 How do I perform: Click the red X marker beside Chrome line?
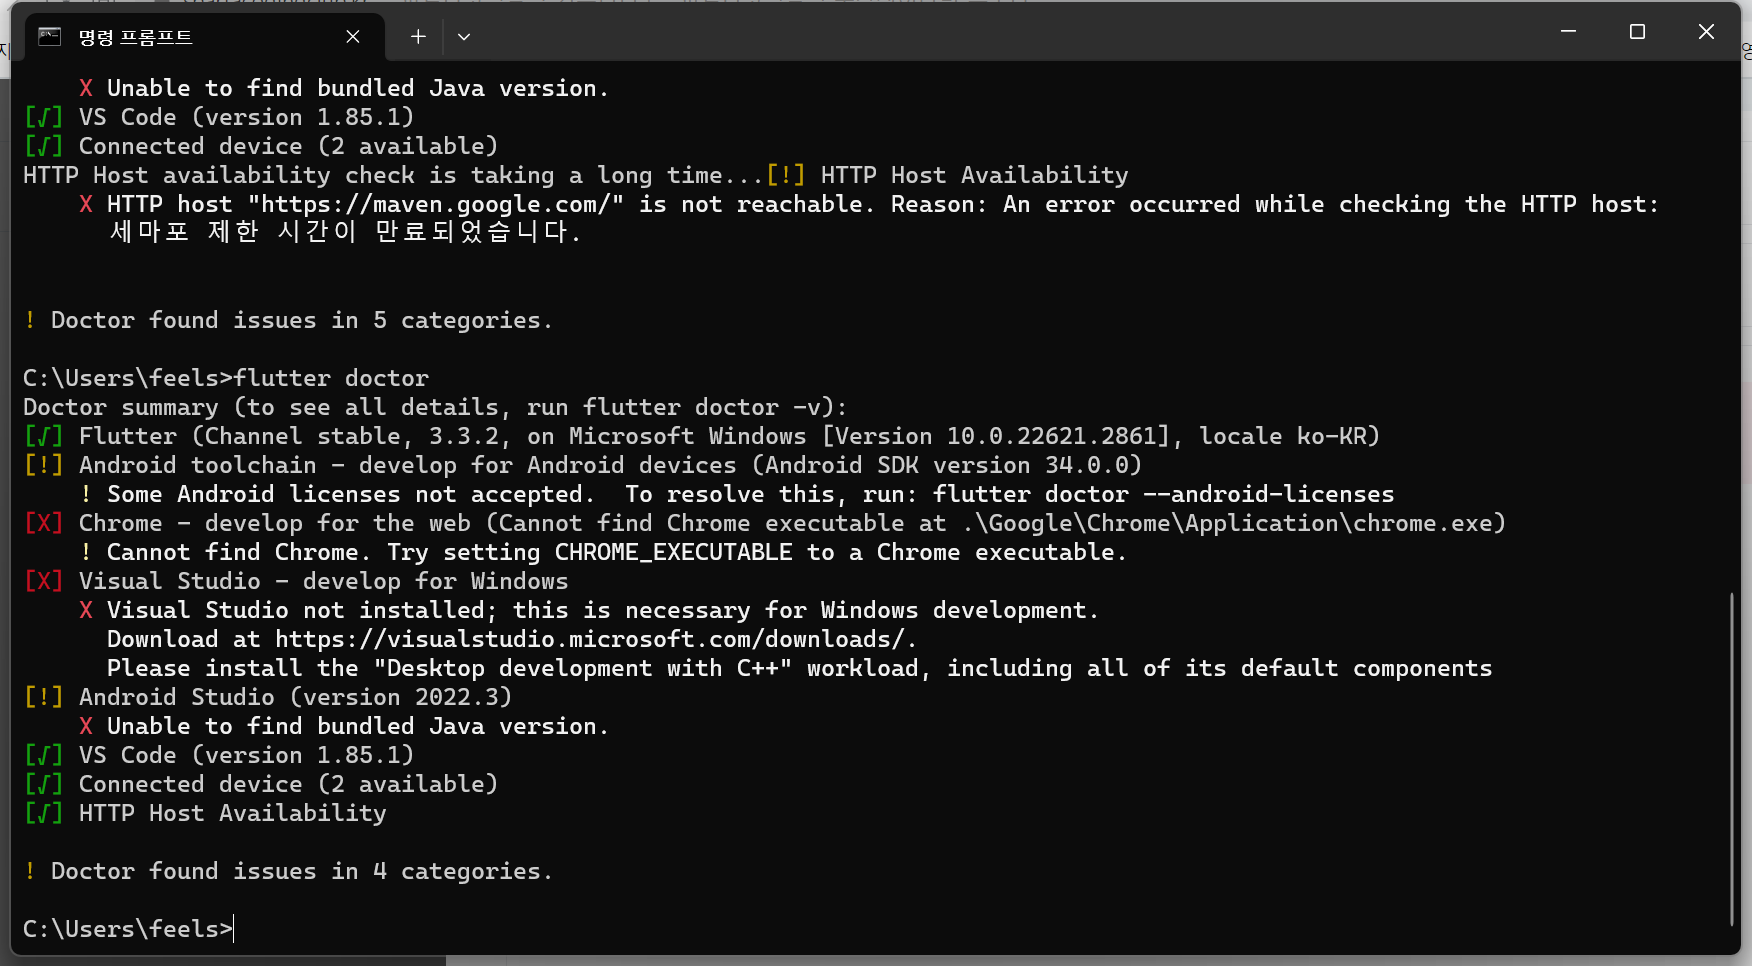[x=43, y=523]
